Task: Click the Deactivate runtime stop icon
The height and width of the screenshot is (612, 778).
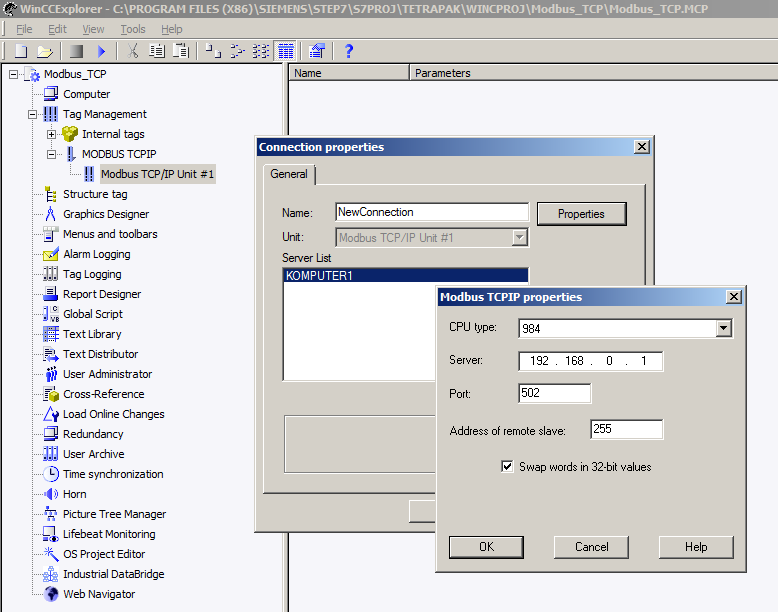Action: [76, 51]
